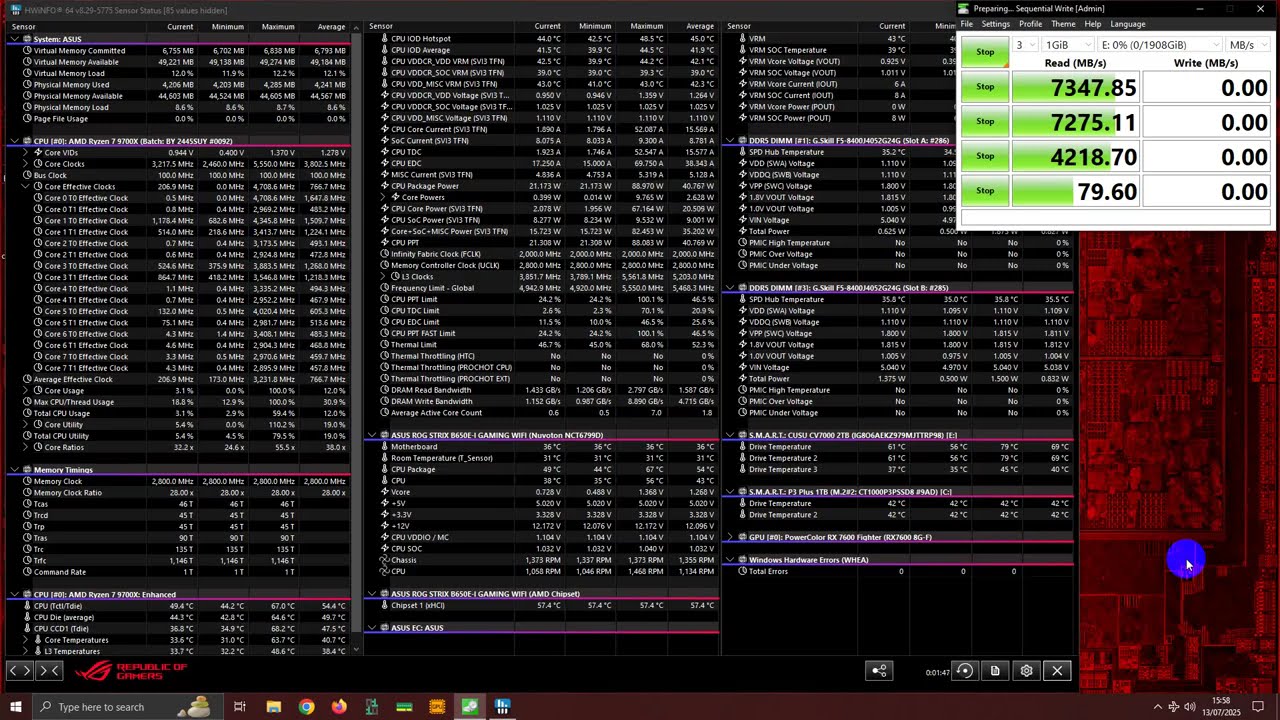Click Stop button beside 7347.85 result

point(985,87)
